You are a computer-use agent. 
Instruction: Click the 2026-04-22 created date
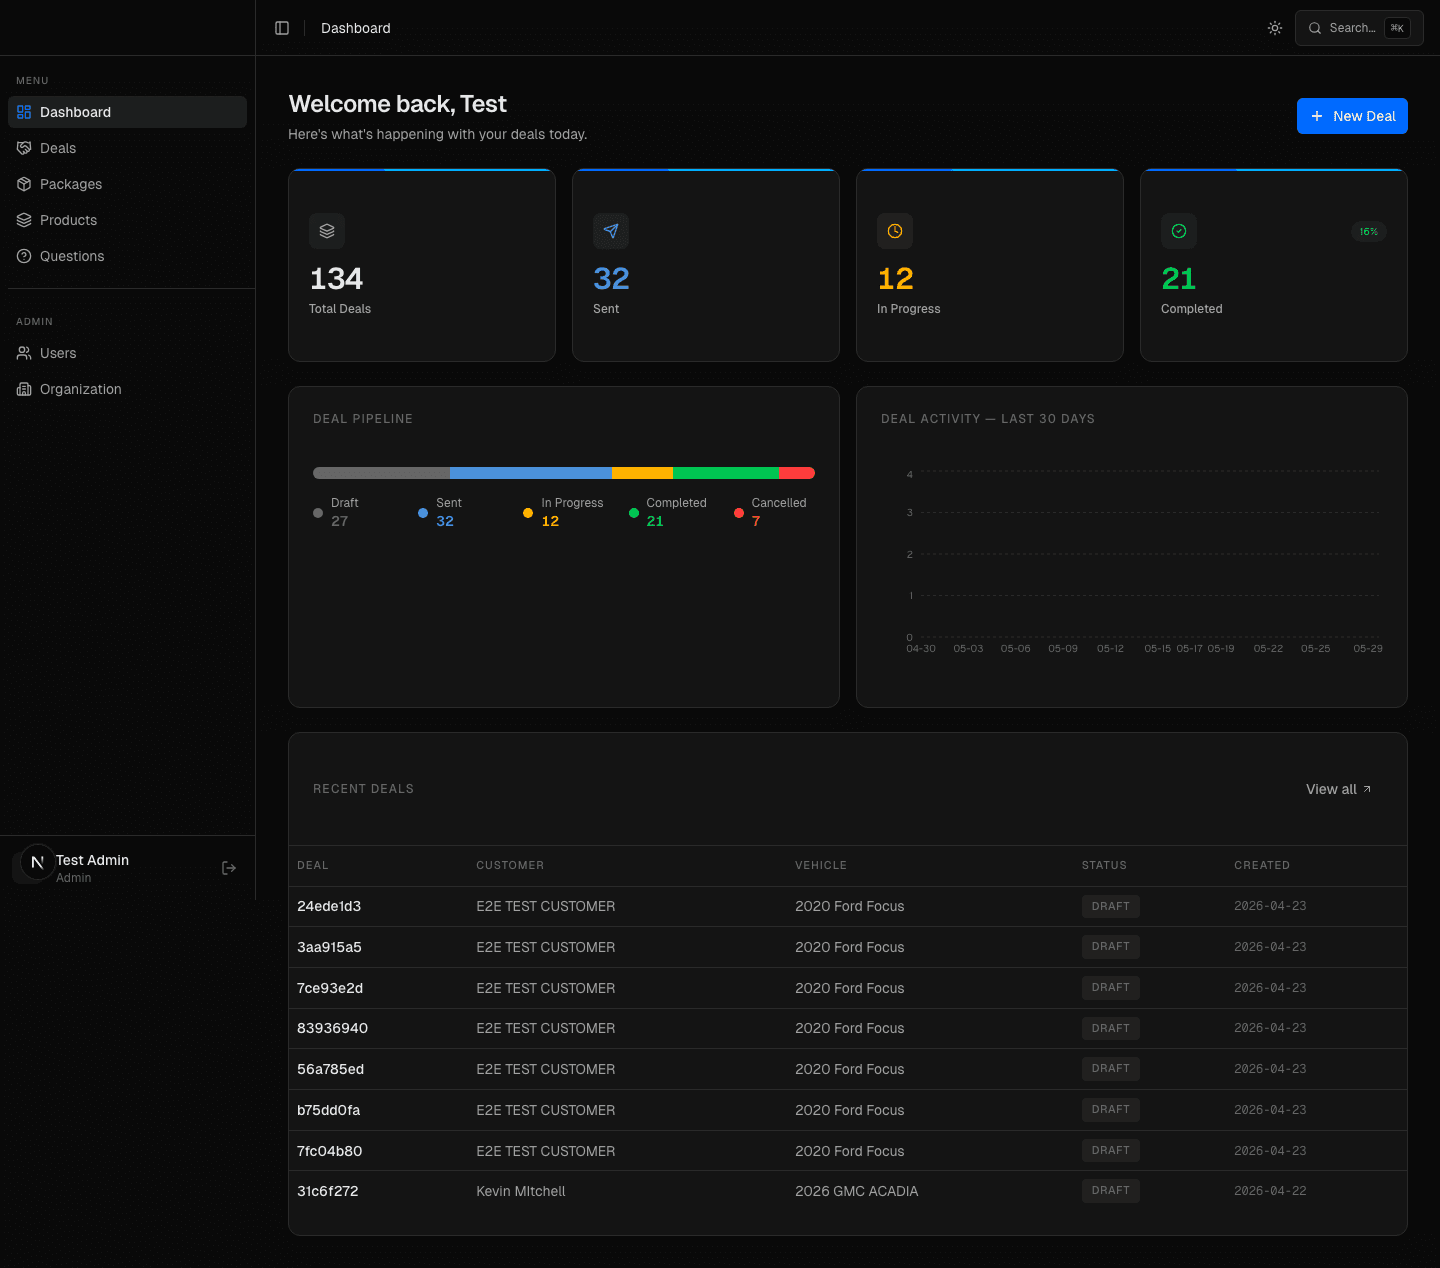click(x=1270, y=1191)
